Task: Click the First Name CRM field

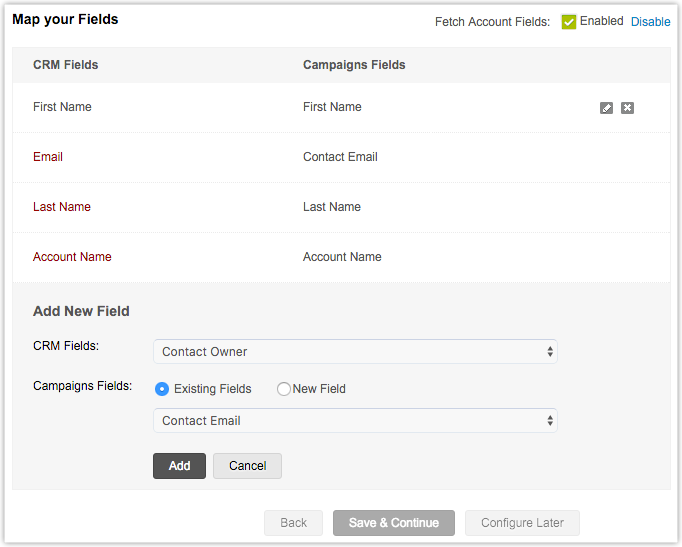Action: 62,107
